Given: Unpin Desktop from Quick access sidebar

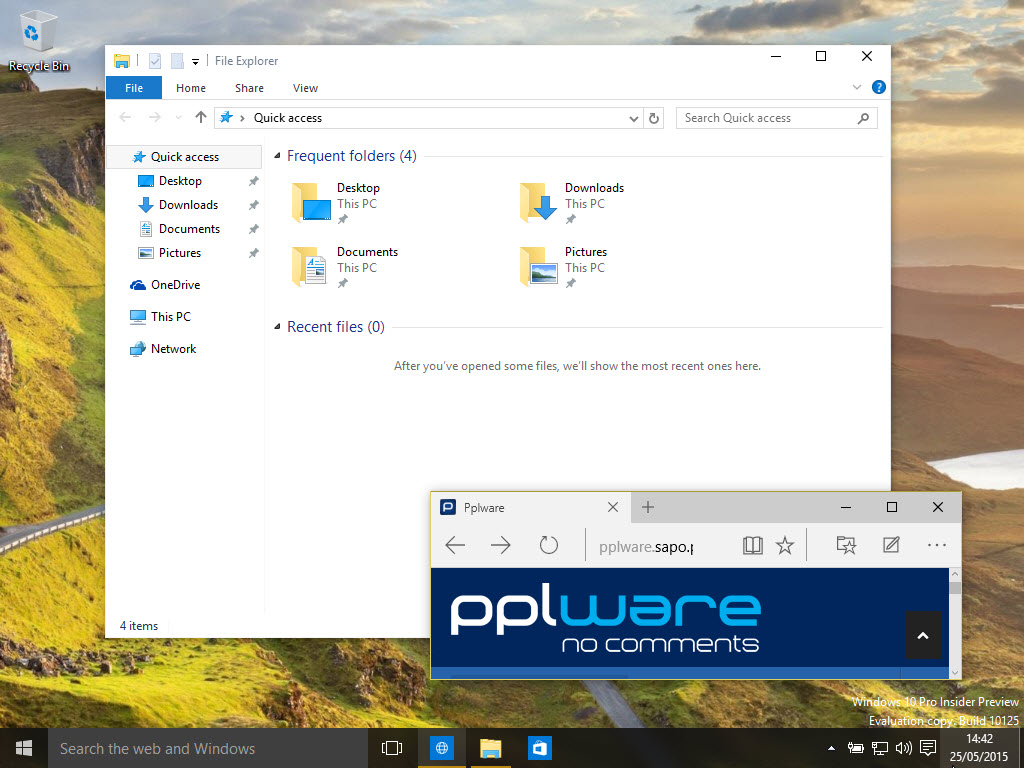Looking at the screenshot, I should 253,181.
